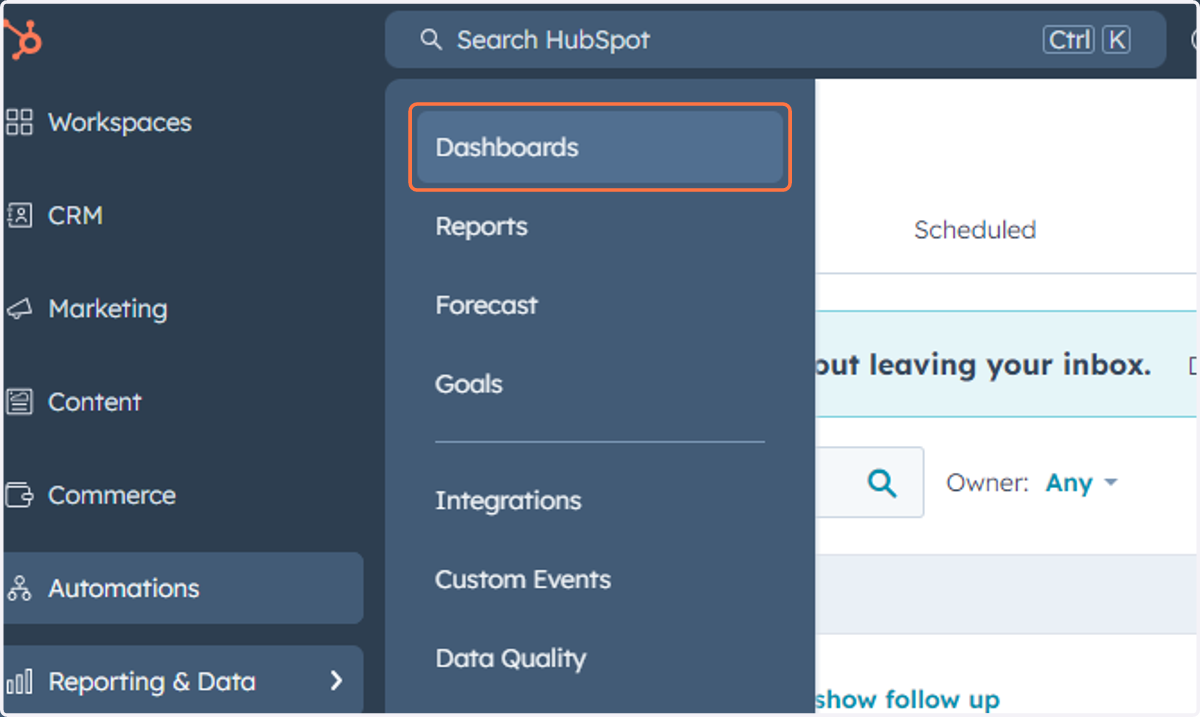Image resolution: width=1200 pixels, height=717 pixels.
Task: Open the Owner: Any dropdown
Action: click(1081, 483)
